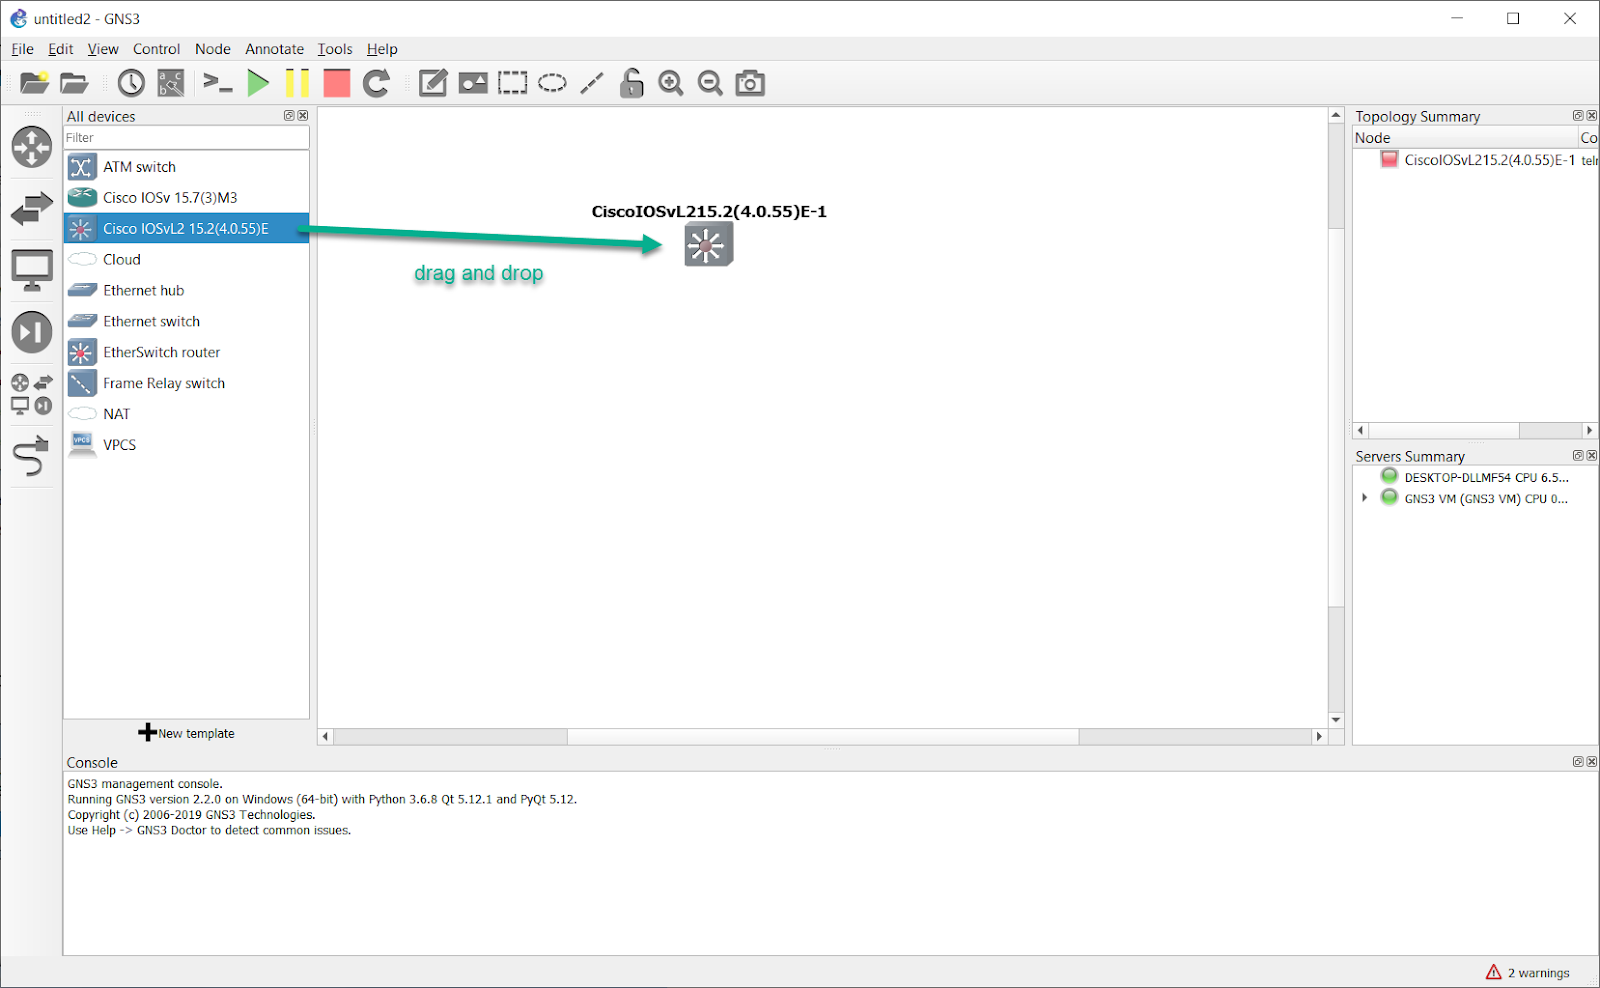Viewport: 1600px width, 988px height.
Task: Open the File menu
Action: click(x=22, y=49)
